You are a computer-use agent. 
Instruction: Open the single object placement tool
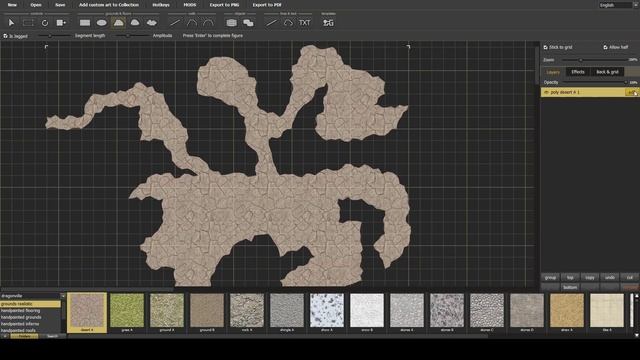click(231, 23)
